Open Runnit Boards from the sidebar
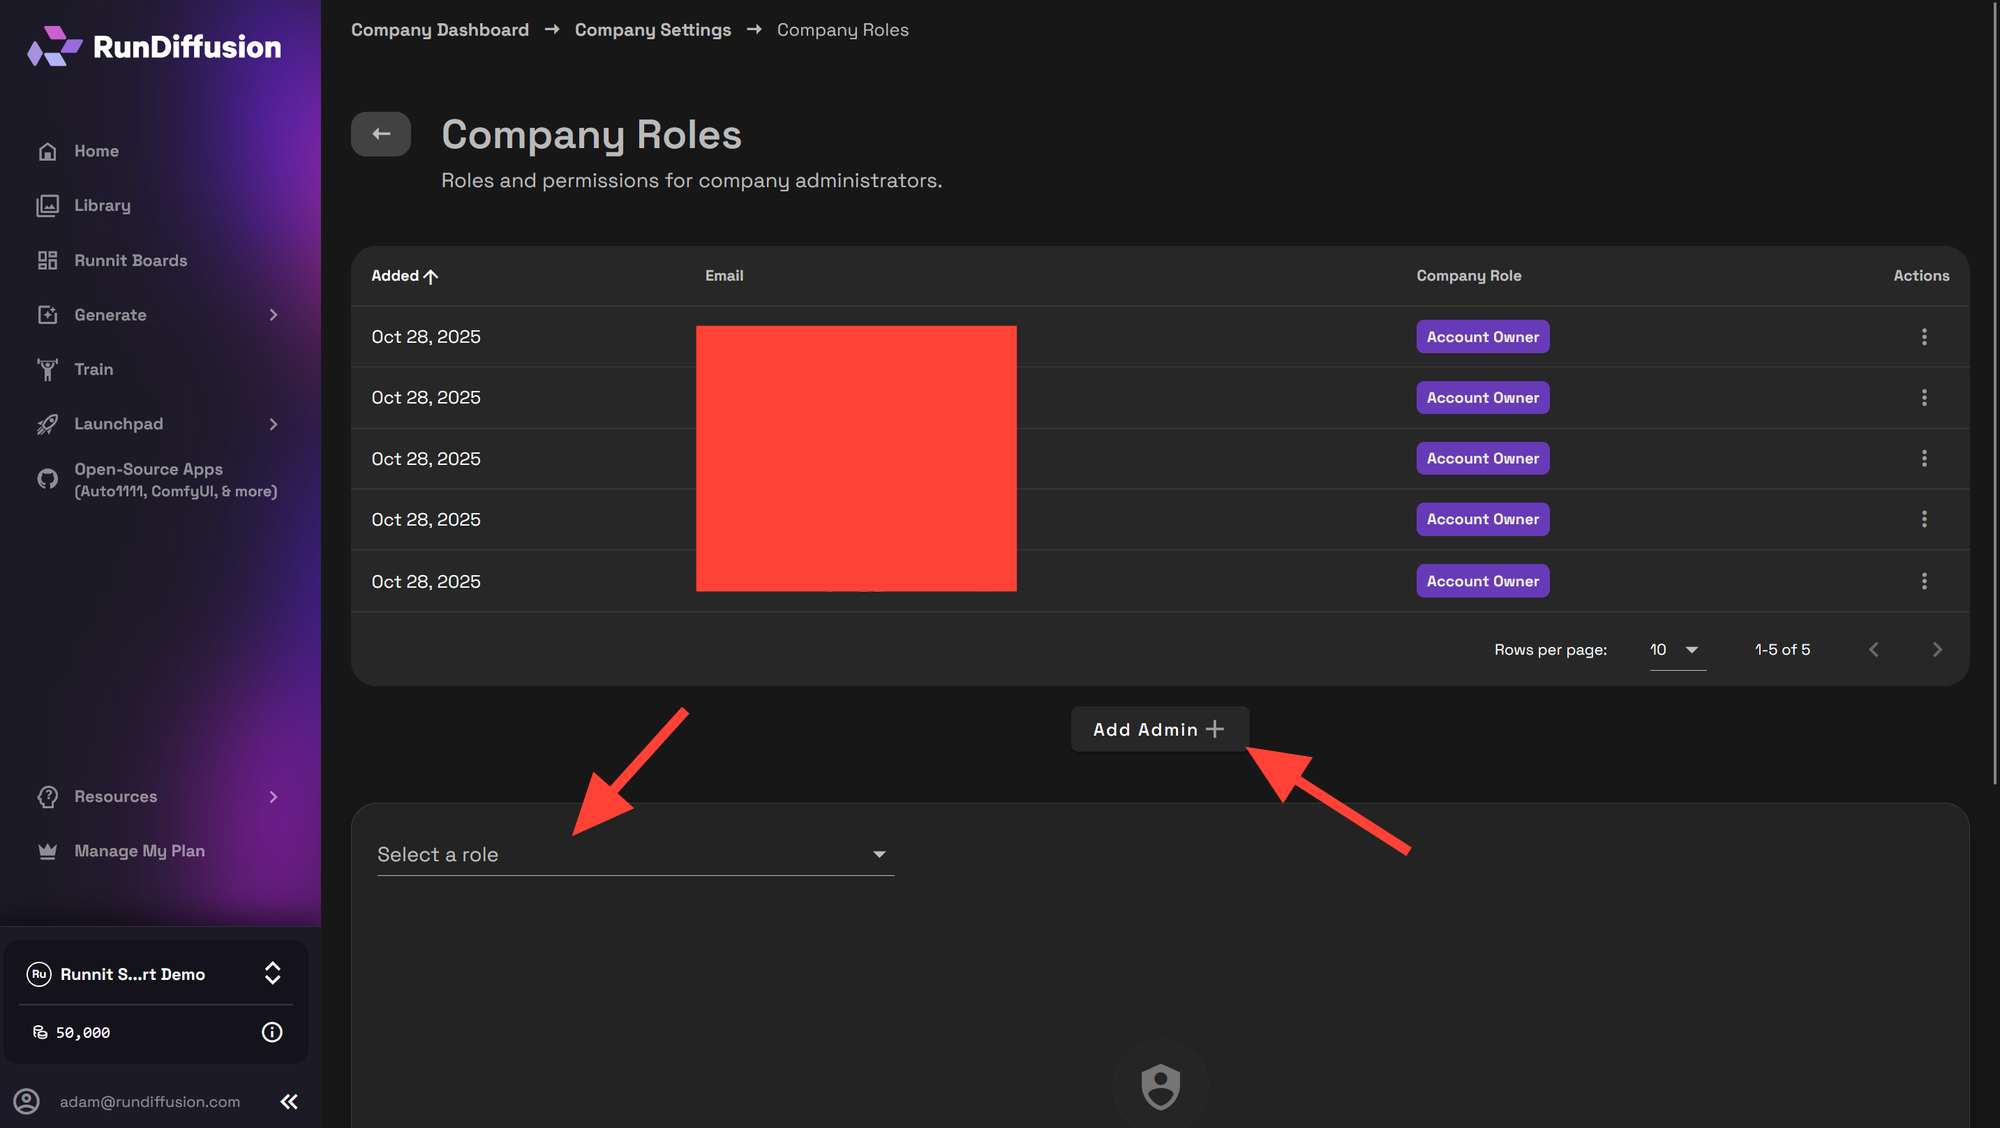Screen dimensions: 2000x1128 point(47,260)
